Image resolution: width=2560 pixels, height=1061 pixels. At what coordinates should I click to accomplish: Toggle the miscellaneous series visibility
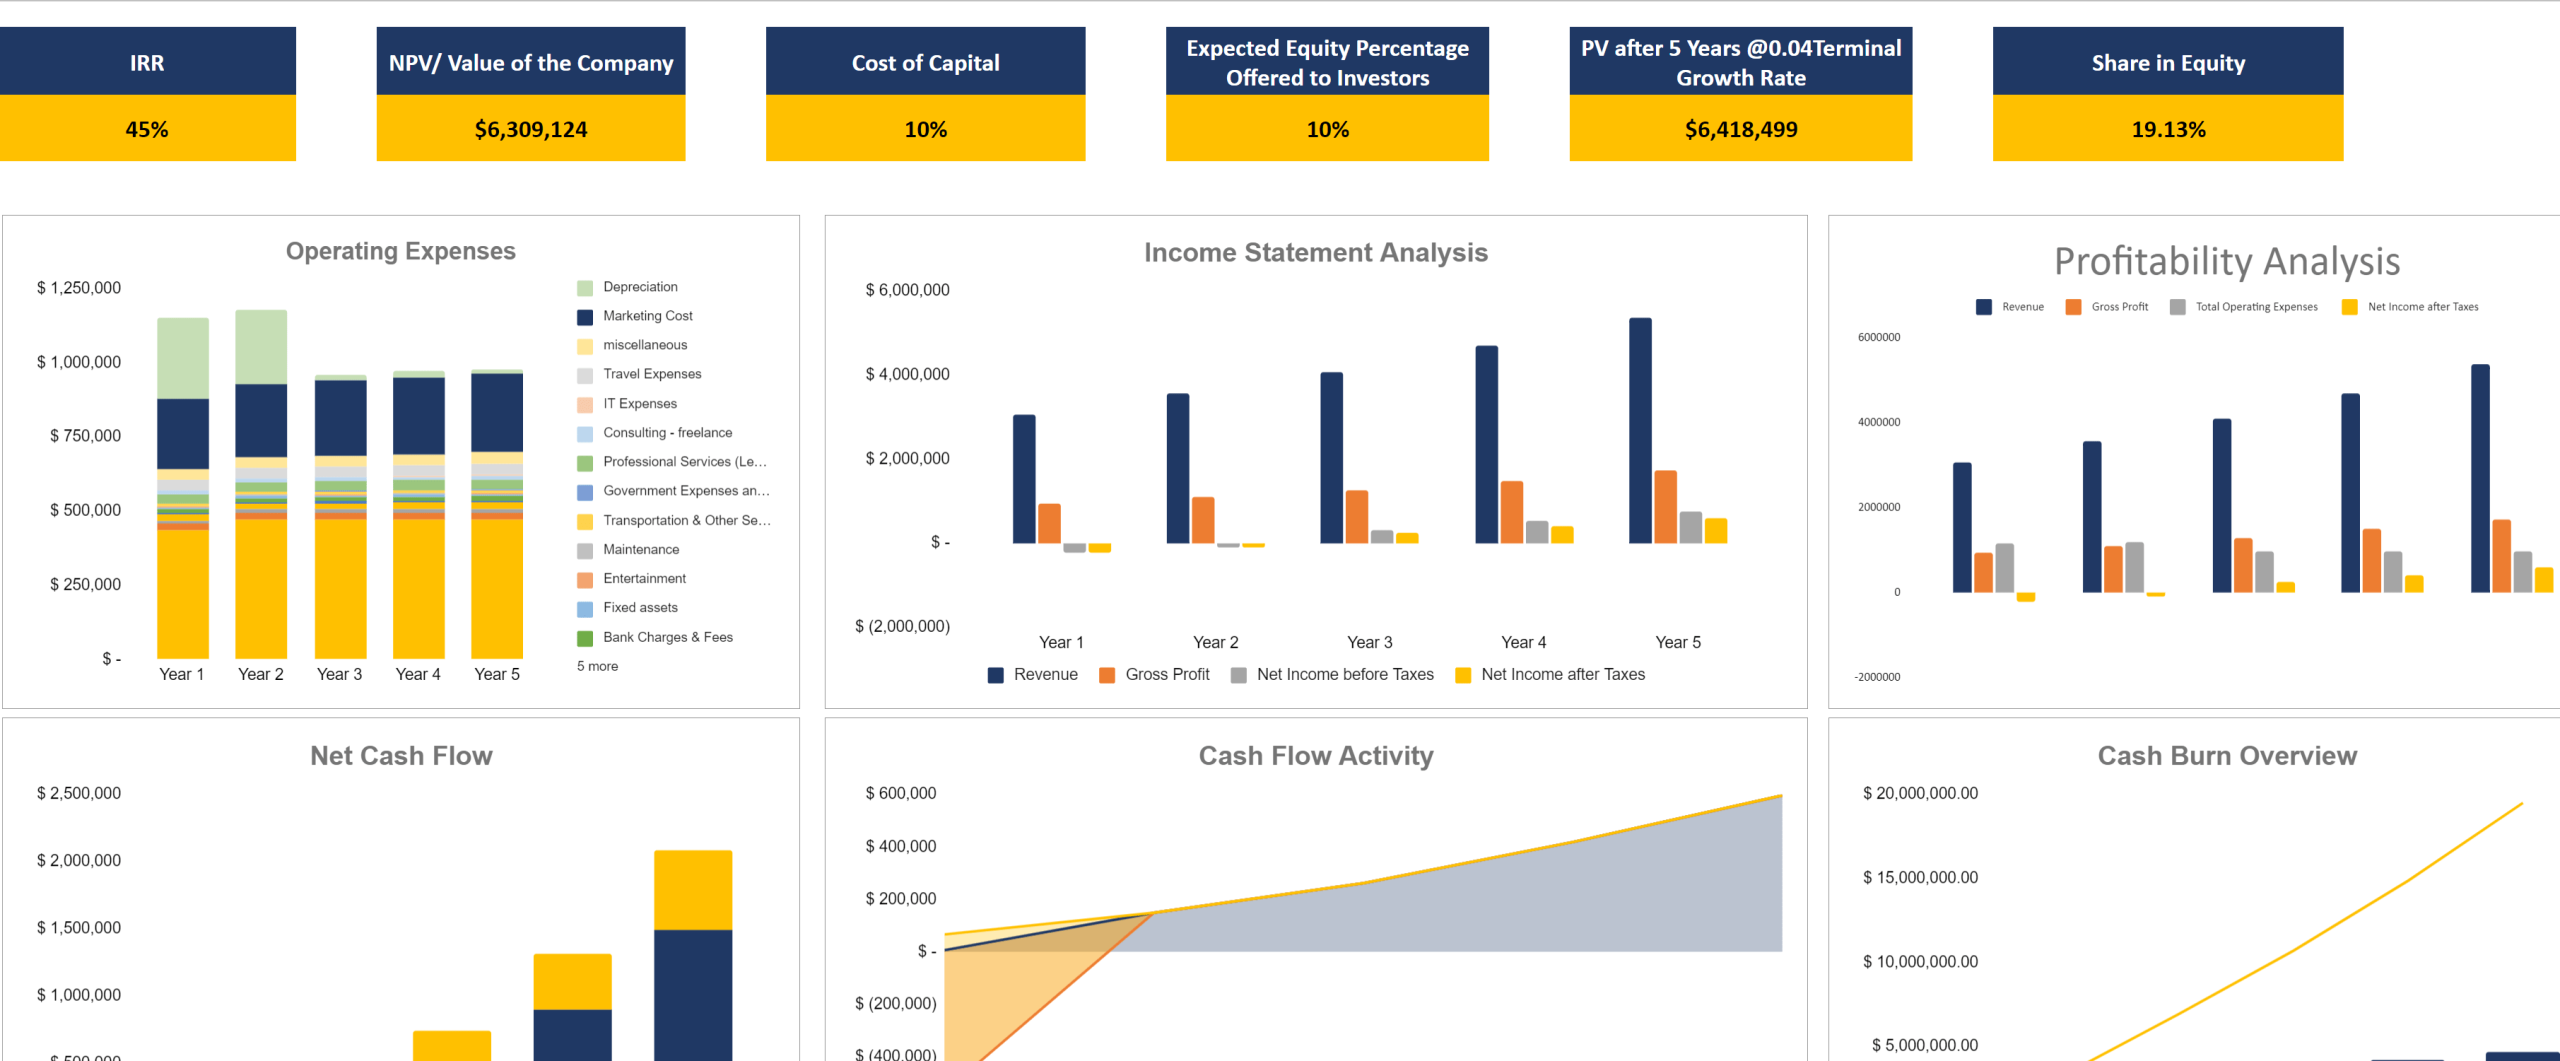click(585, 344)
